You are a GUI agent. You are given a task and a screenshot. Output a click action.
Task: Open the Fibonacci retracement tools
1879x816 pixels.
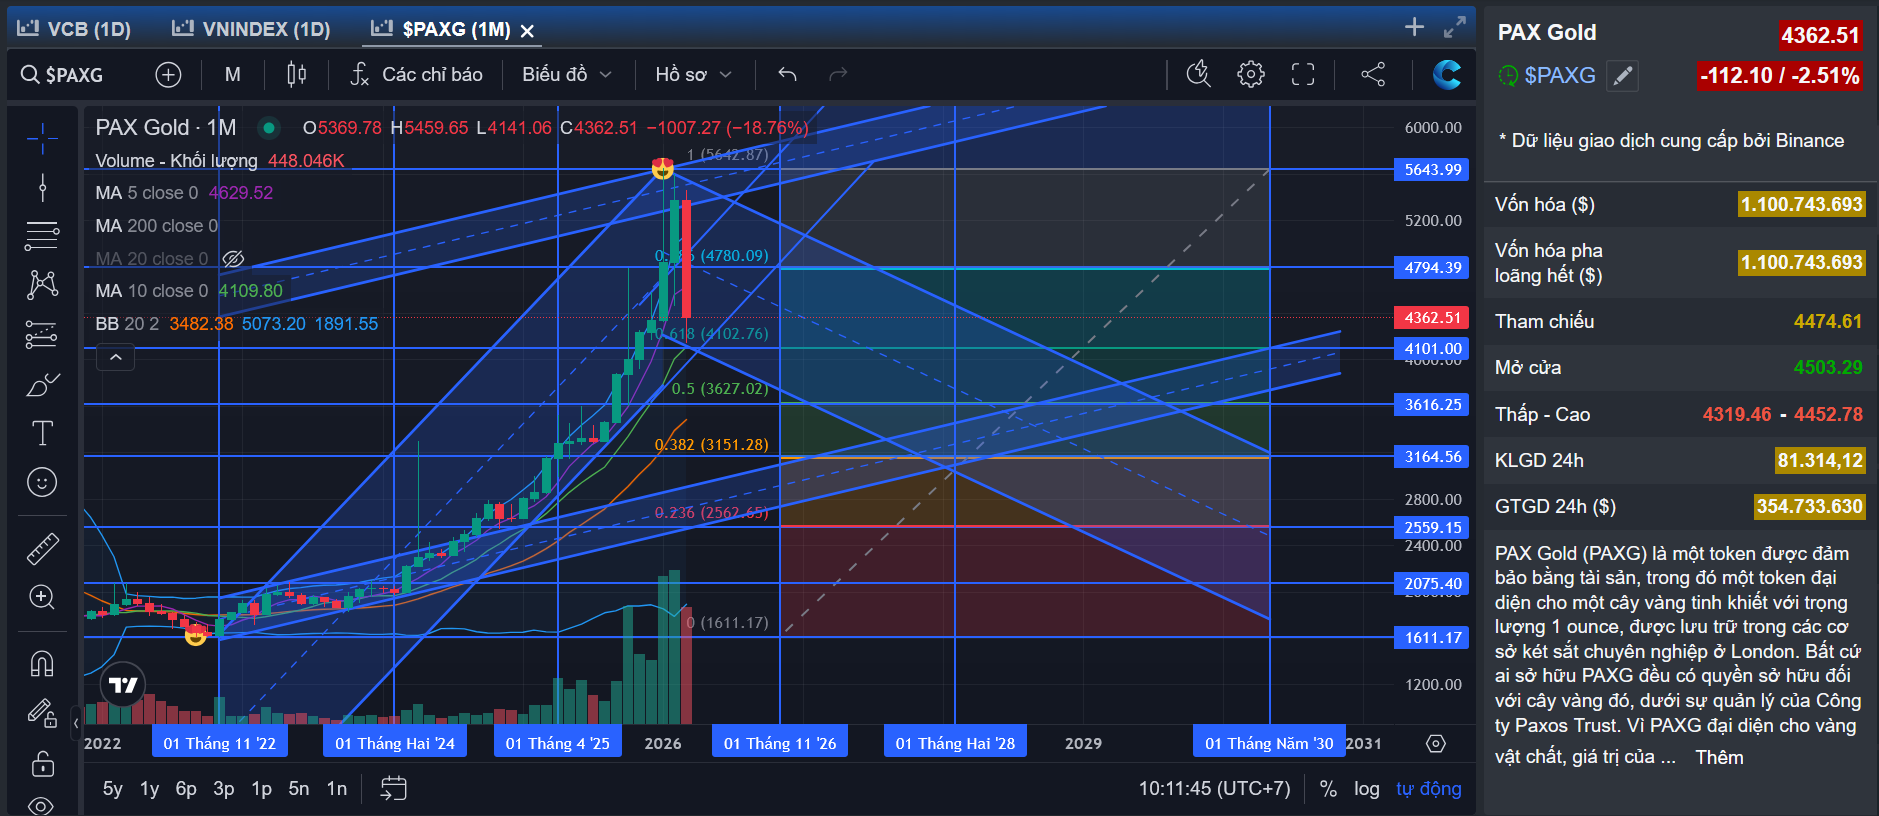[42, 236]
